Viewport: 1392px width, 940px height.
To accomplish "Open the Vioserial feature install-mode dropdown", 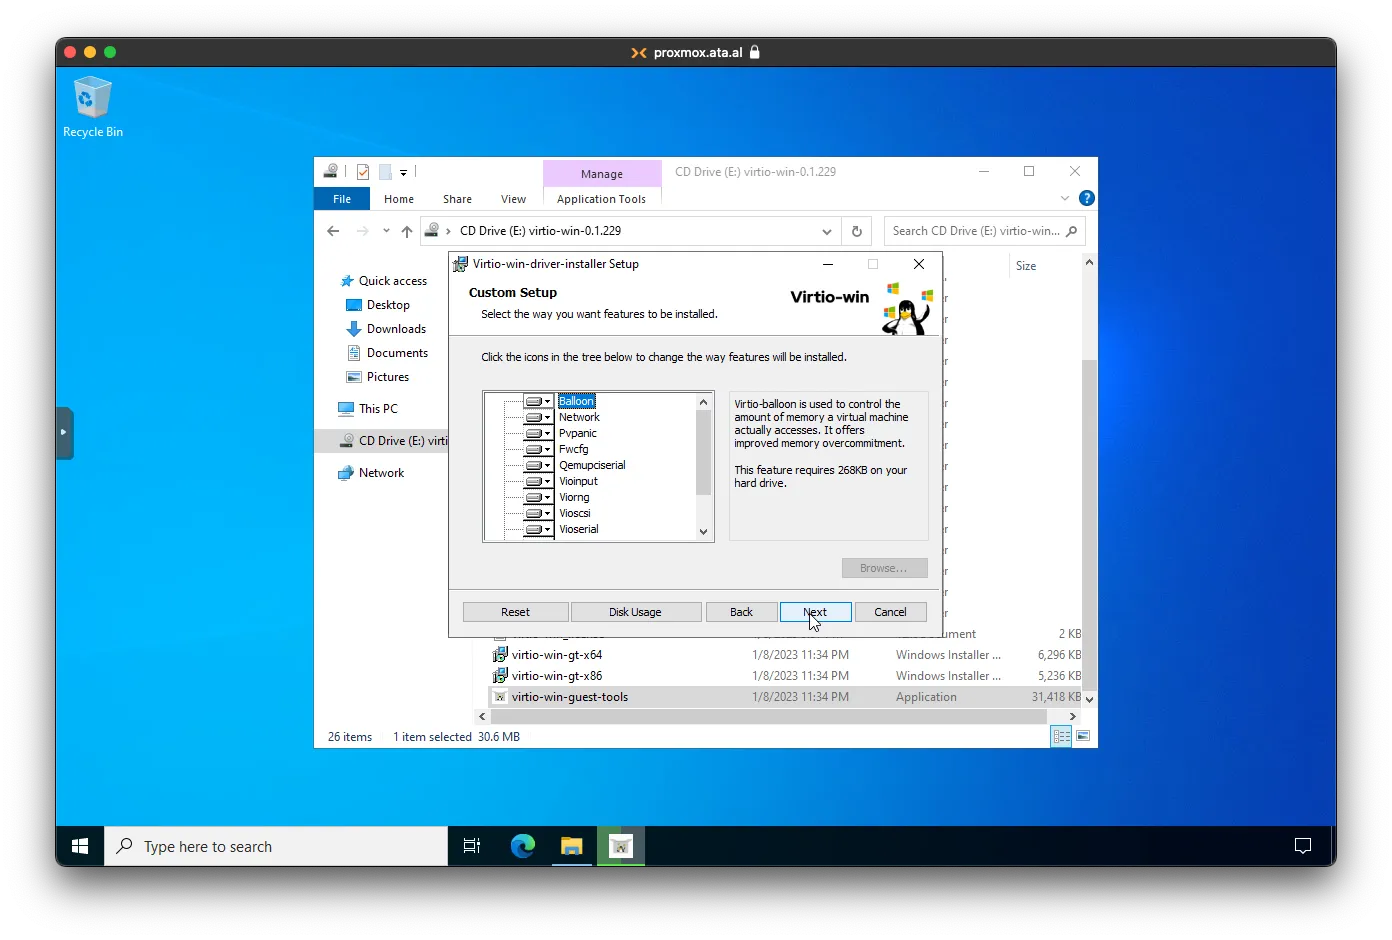I will pyautogui.click(x=539, y=529).
